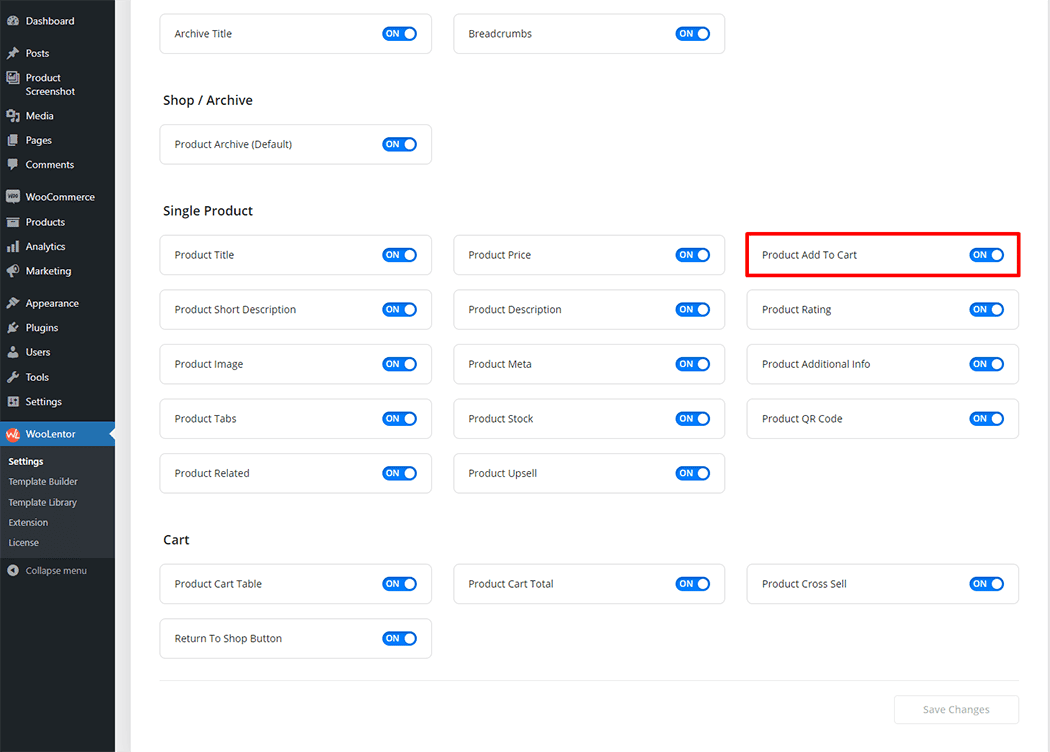Click the Plugins icon in sidebar
Screen dimensions: 1050x752
pyautogui.click(x=13, y=328)
